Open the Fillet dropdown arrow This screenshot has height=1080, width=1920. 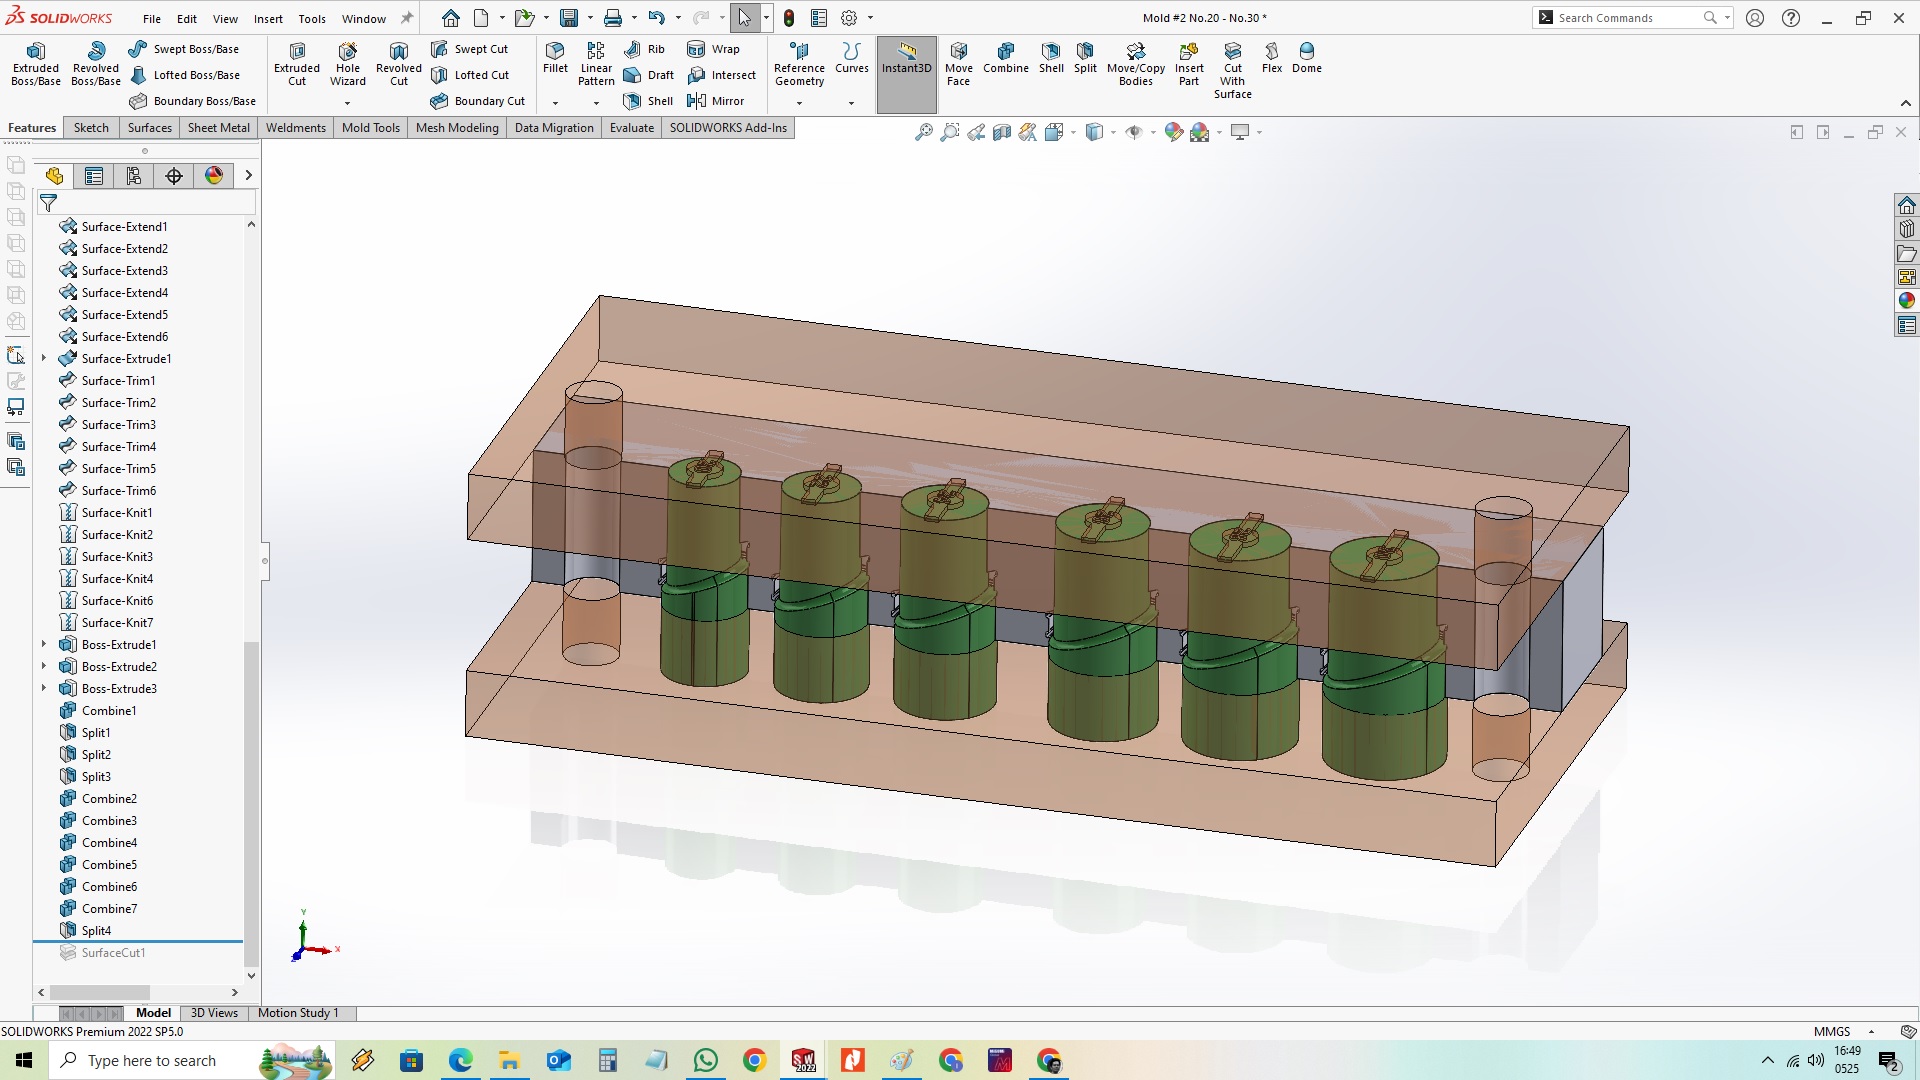tap(555, 102)
